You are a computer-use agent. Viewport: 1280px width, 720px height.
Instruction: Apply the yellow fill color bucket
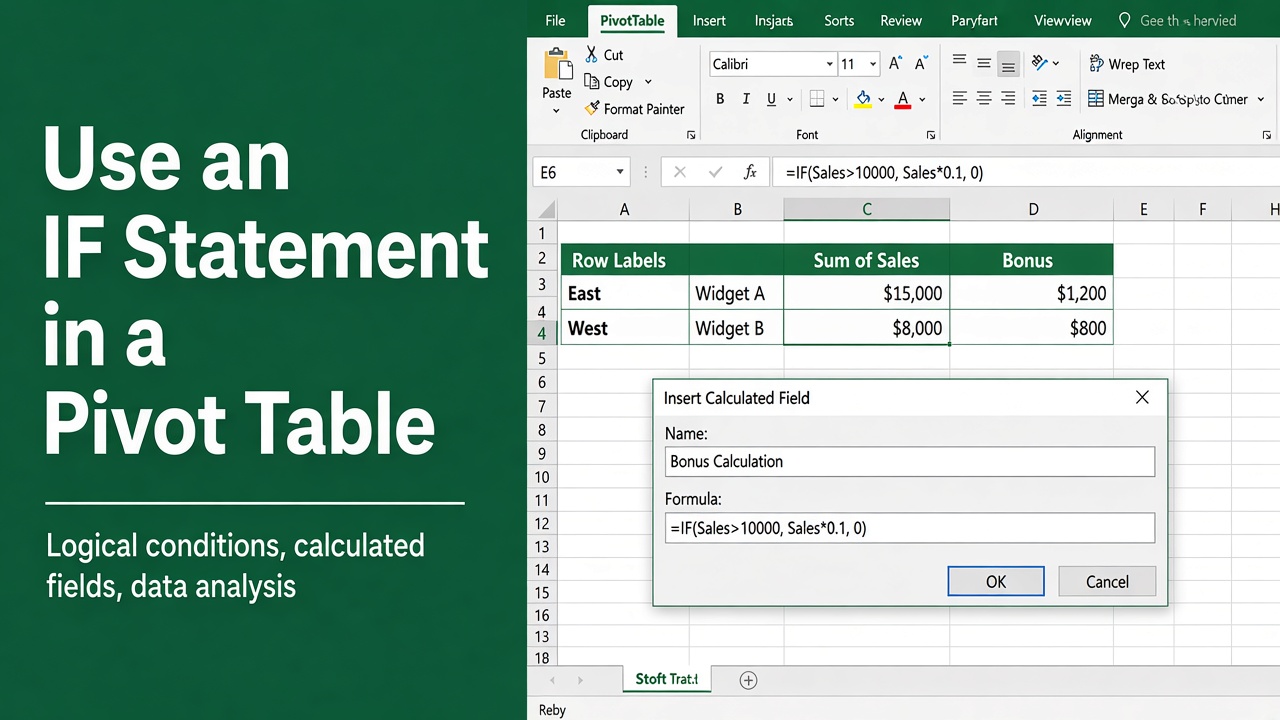coord(863,99)
